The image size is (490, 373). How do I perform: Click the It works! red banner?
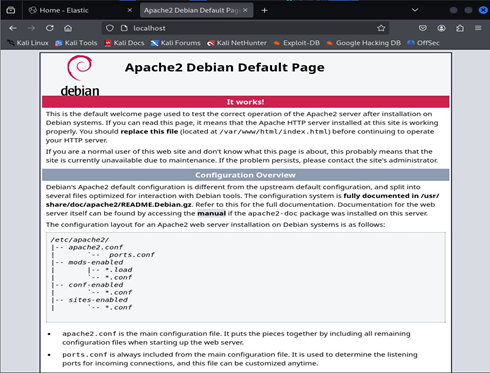pyautogui.click(x=246, y=102)
